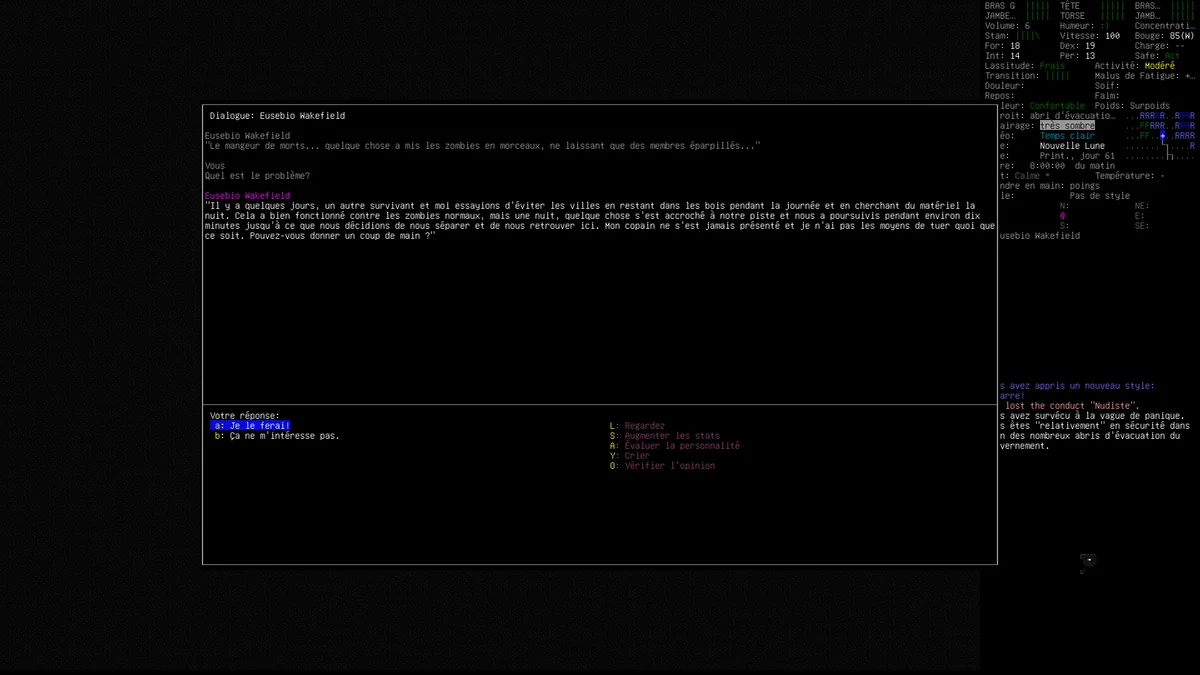Viewport: 1200px width, 675px height.
Task: Click the "Nouvelle Lune" moon phase text
Action: pos(1072,146)
